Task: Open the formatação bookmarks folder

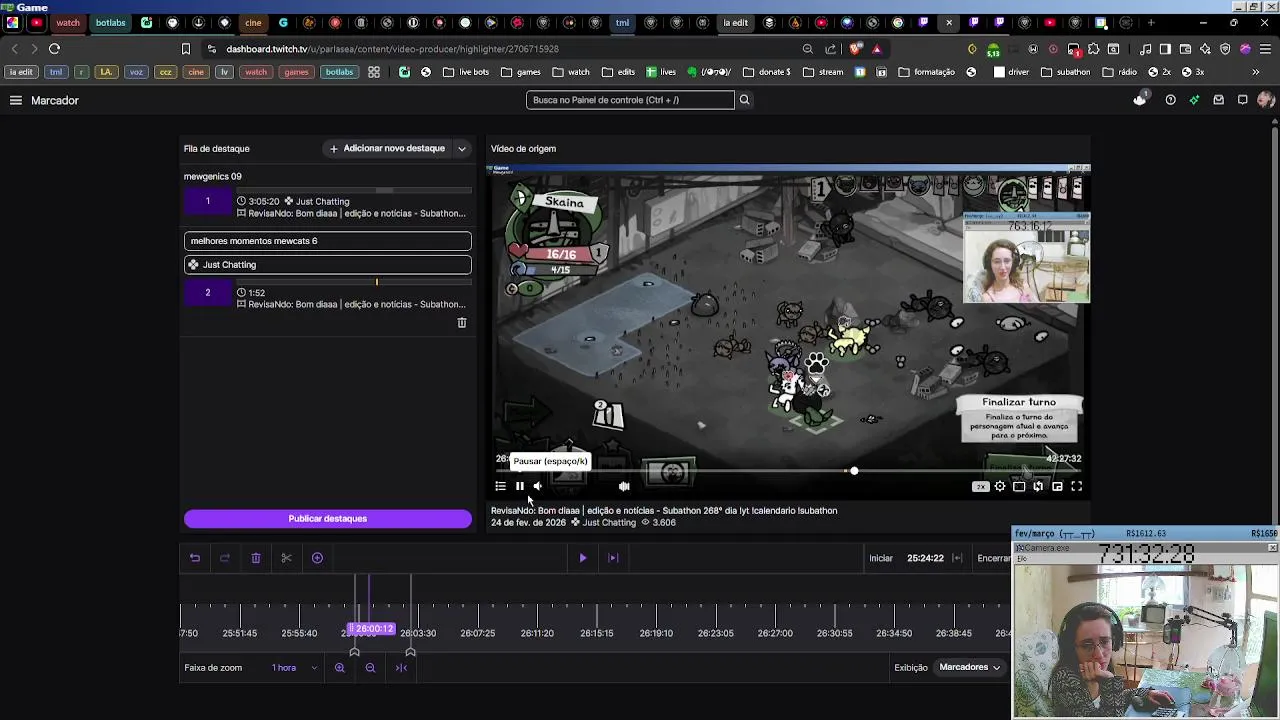Action: (926, 72)
